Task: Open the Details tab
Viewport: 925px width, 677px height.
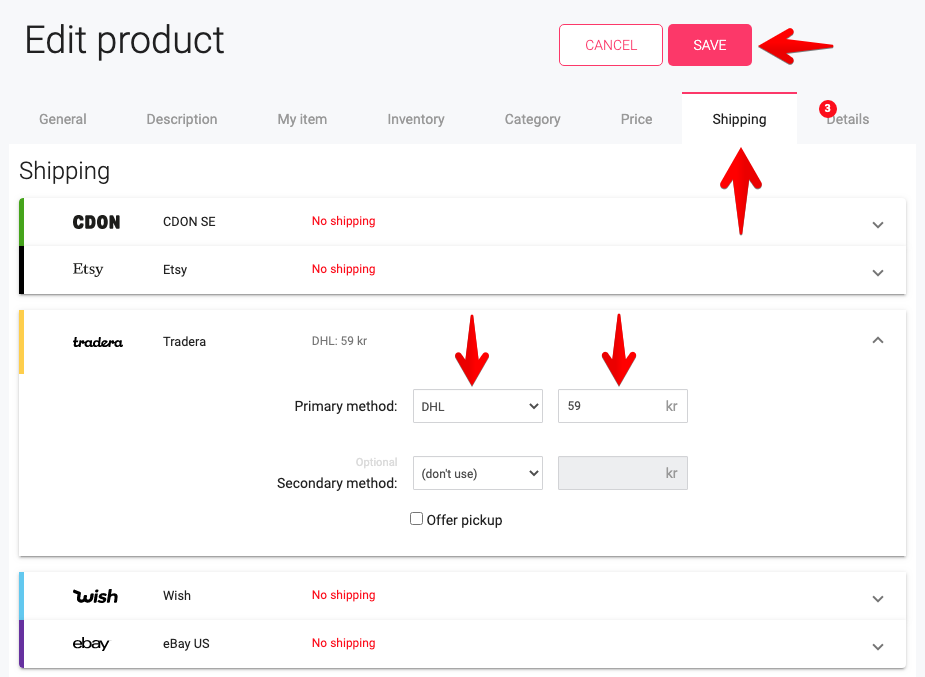Action: pos(848,119)
